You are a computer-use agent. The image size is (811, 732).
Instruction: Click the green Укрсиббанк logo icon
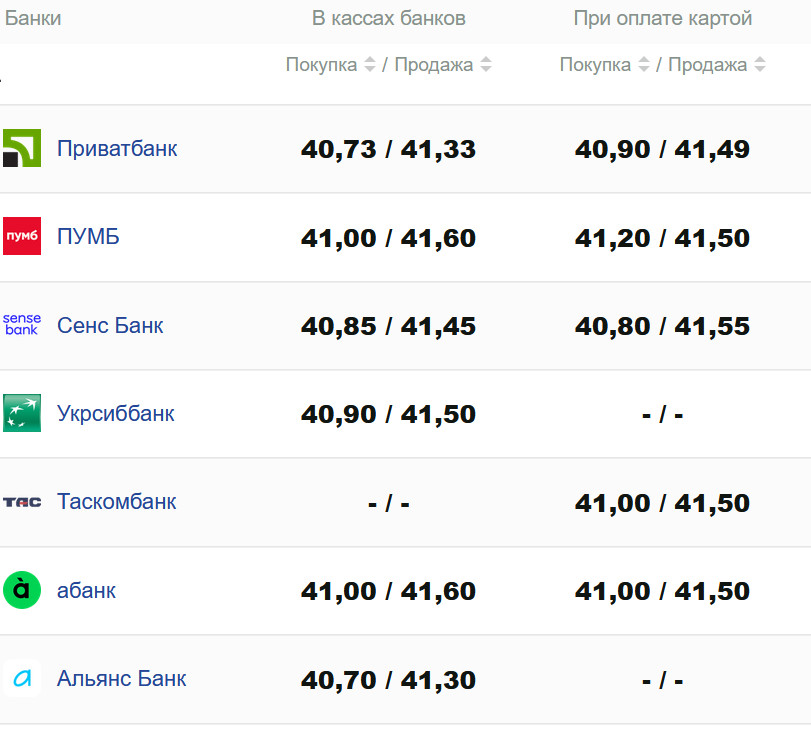point(22,412)
